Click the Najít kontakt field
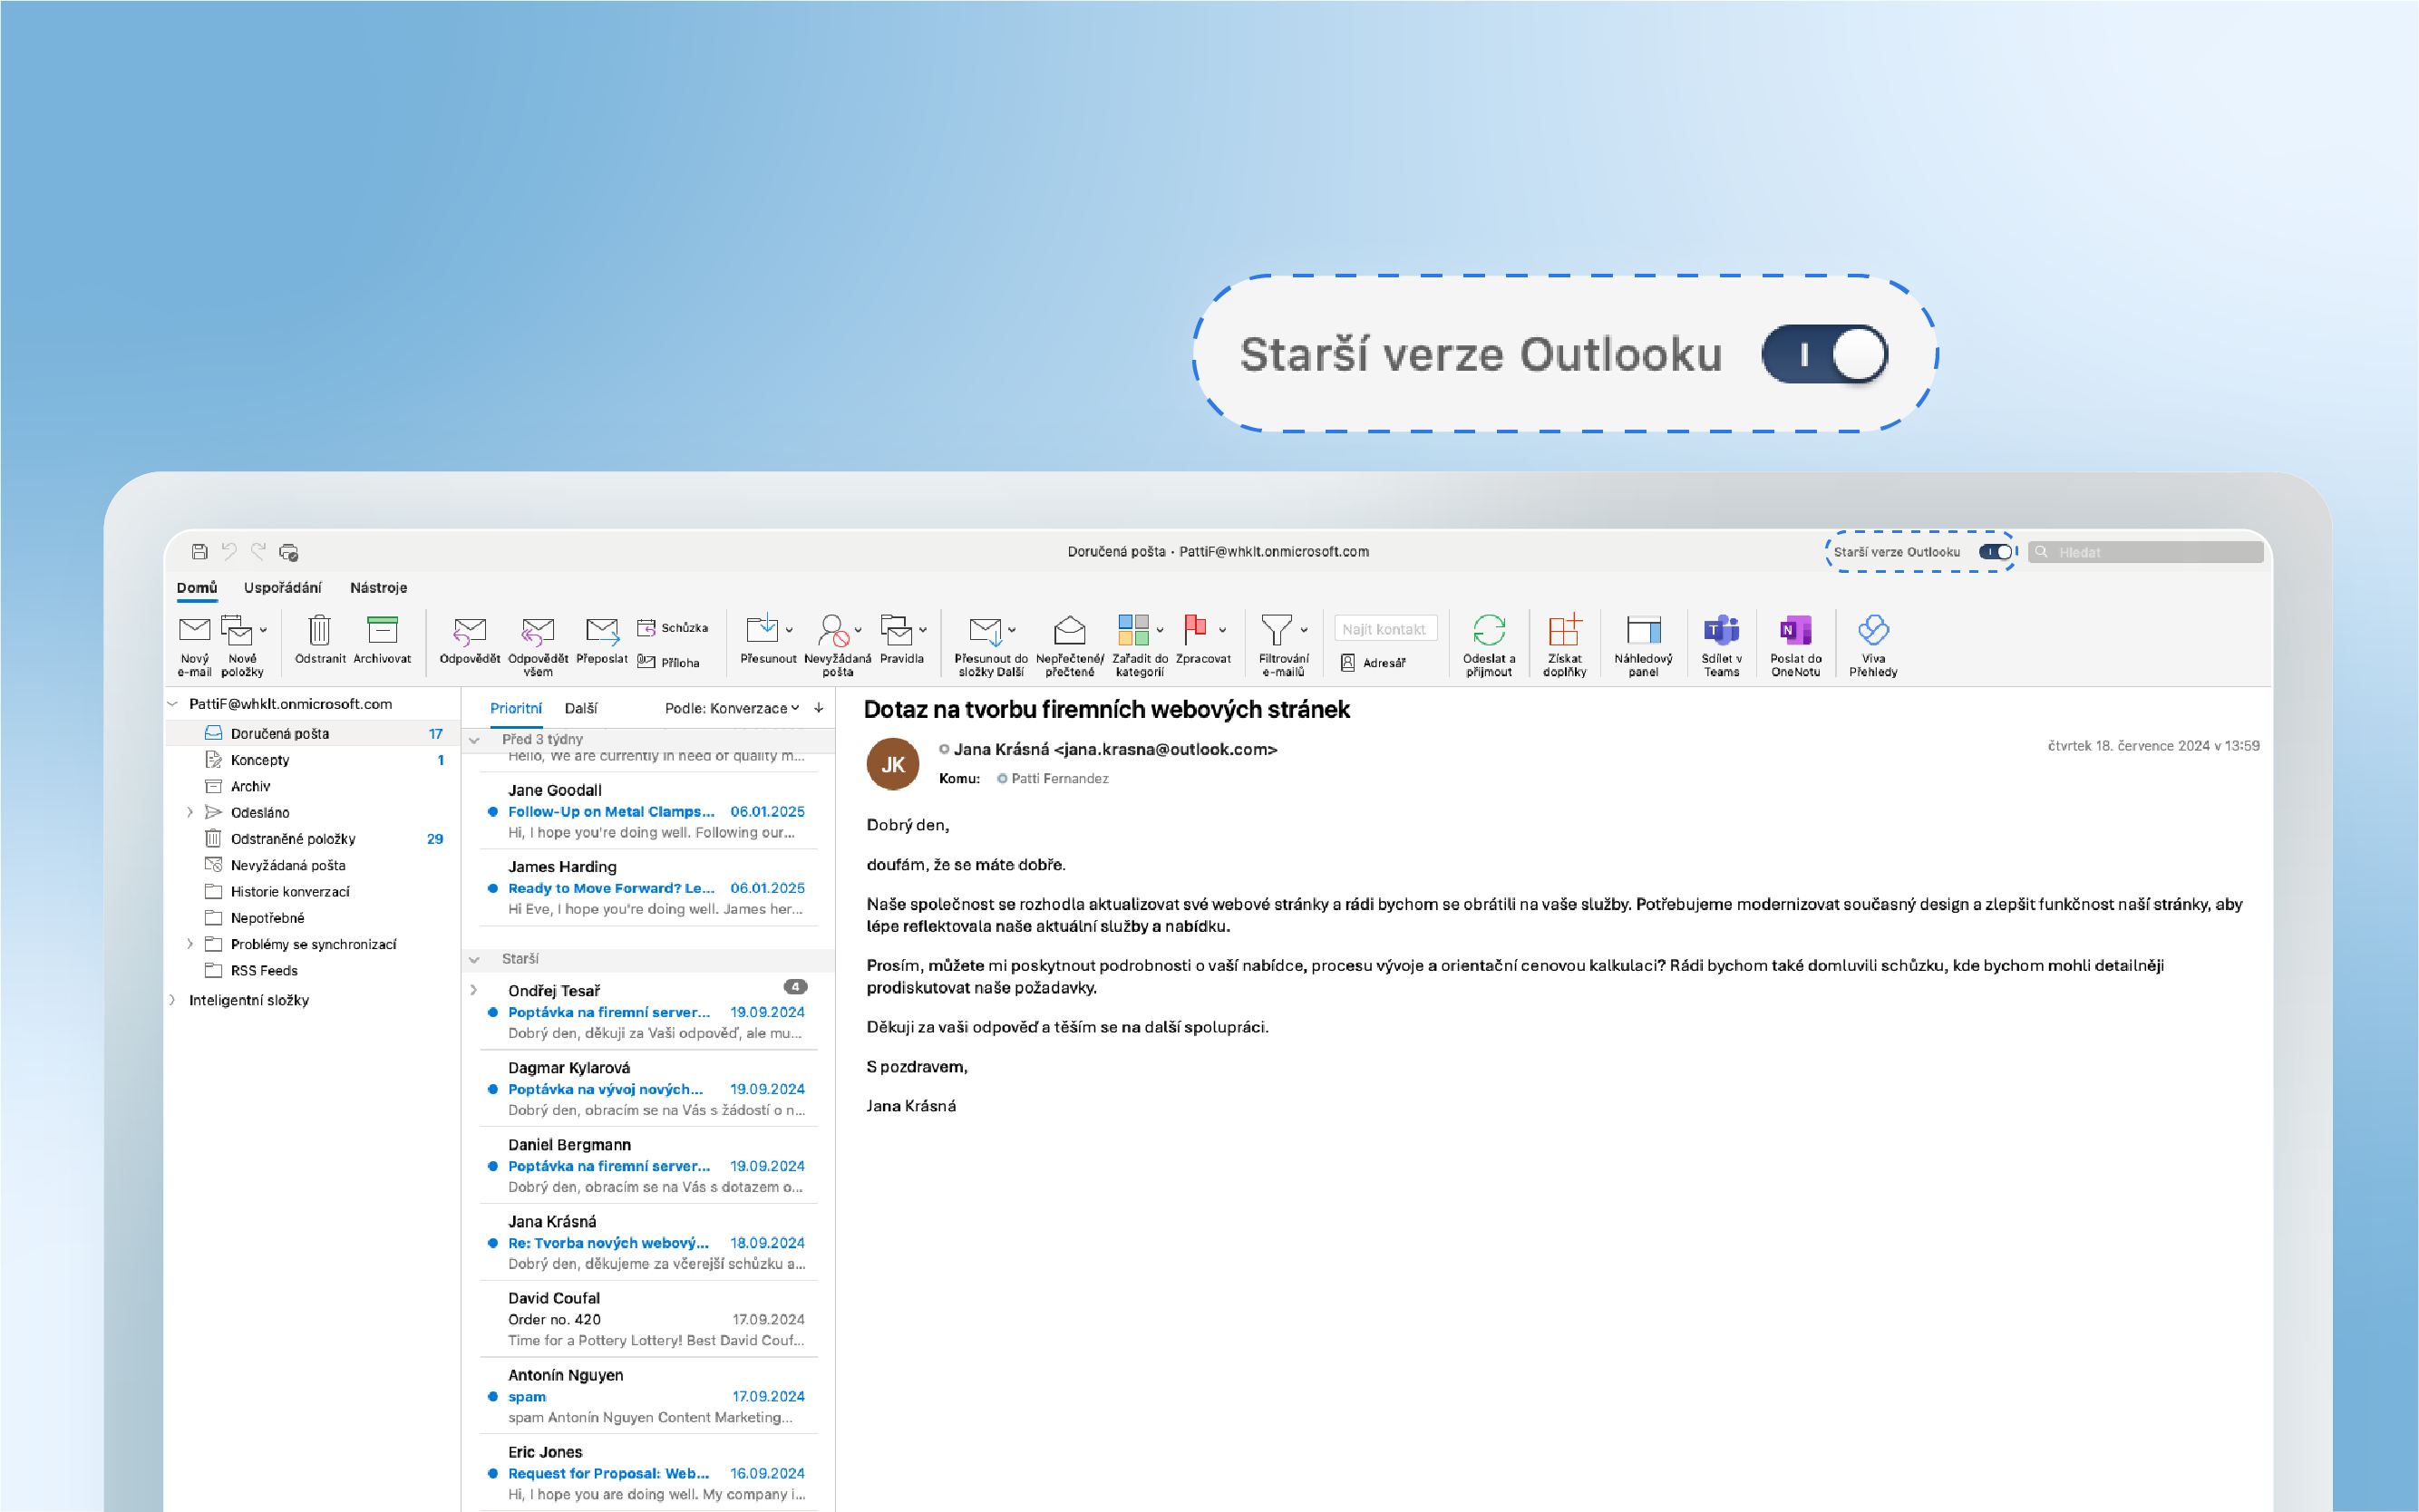The width and height of the screenshot is (2419, 1512). click(x=1385, y=629)
